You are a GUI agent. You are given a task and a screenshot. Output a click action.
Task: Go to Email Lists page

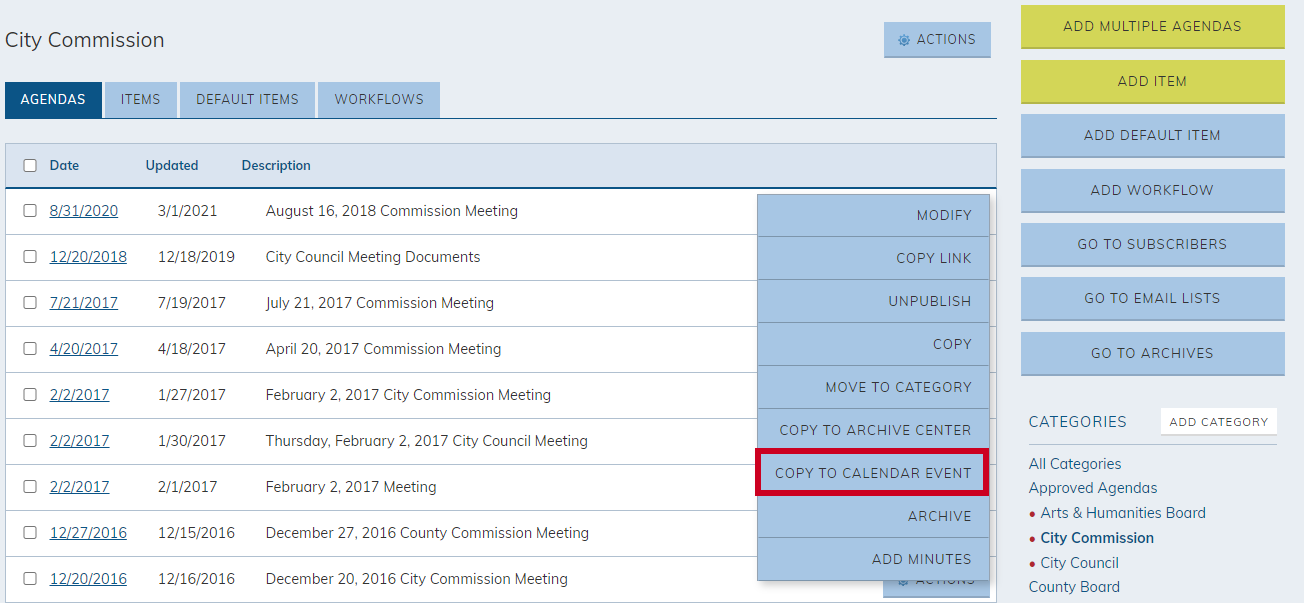coord(1152,298)
